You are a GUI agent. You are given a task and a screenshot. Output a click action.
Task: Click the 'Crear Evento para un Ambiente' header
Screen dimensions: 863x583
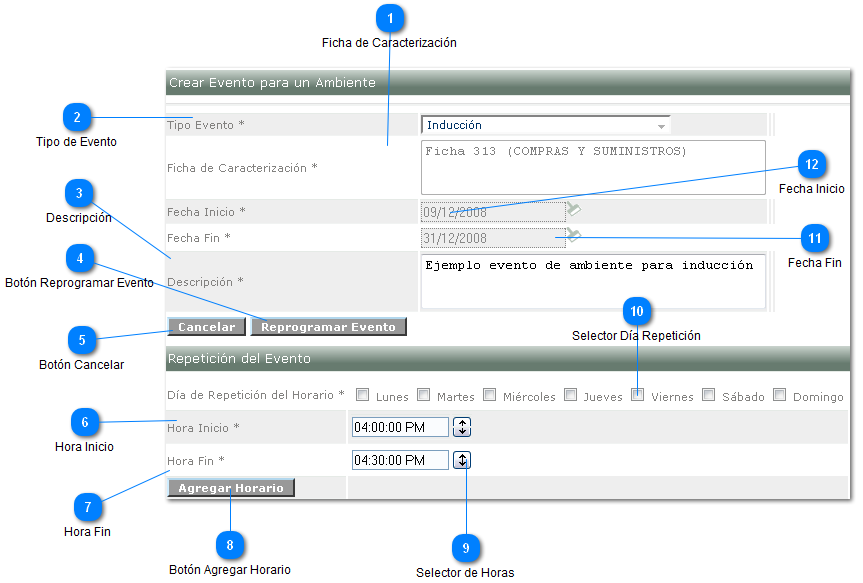tap(508, 83)
